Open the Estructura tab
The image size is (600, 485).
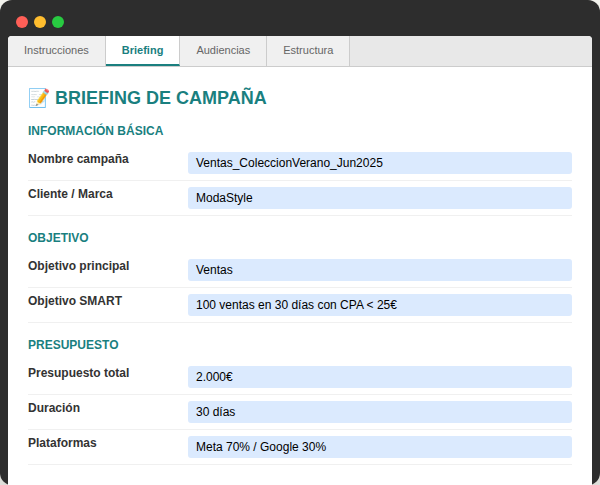[x=308, y=50]
